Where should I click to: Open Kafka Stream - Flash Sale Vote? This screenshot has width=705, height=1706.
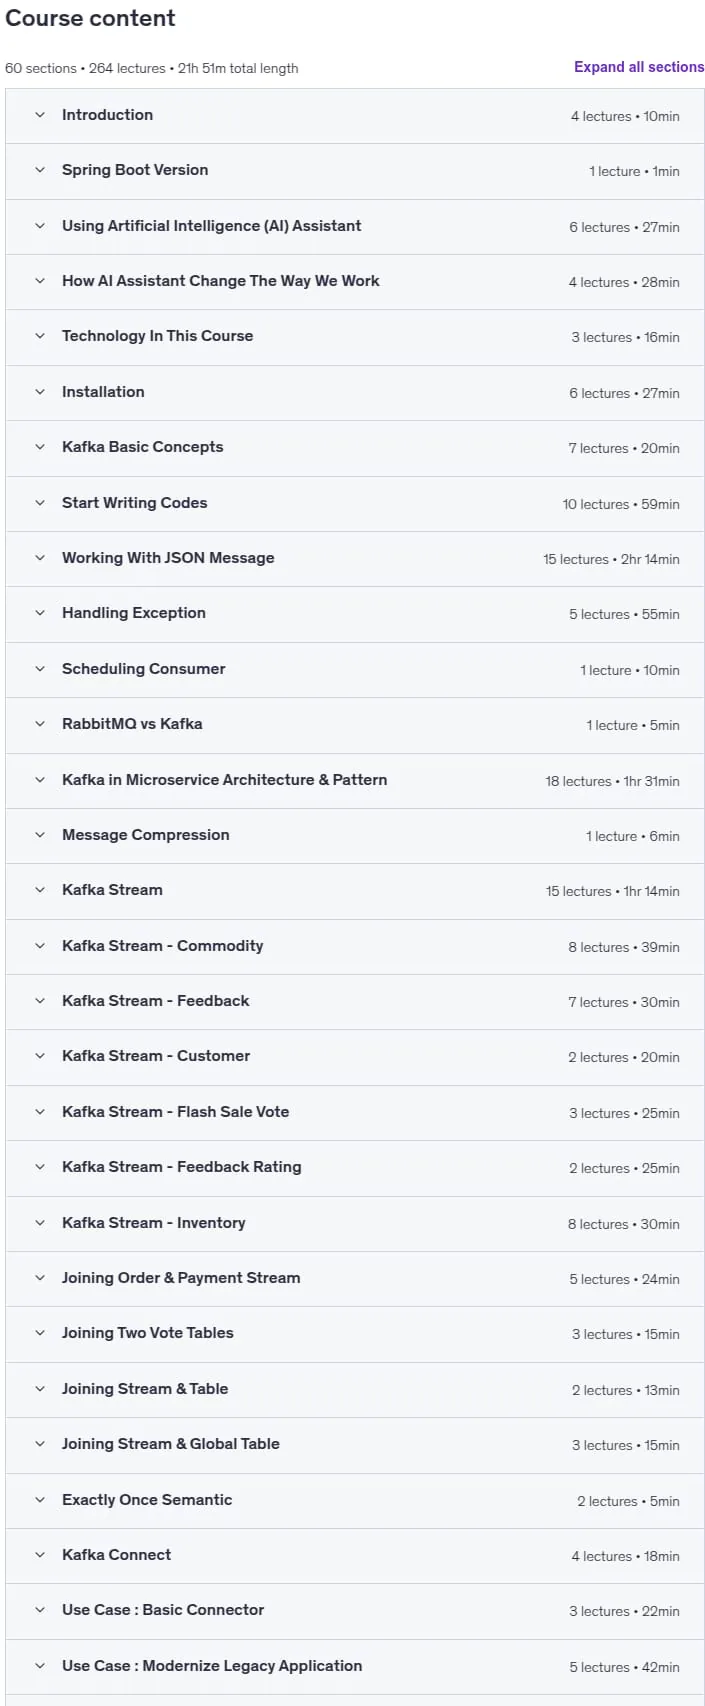[x=355, y=1112]
